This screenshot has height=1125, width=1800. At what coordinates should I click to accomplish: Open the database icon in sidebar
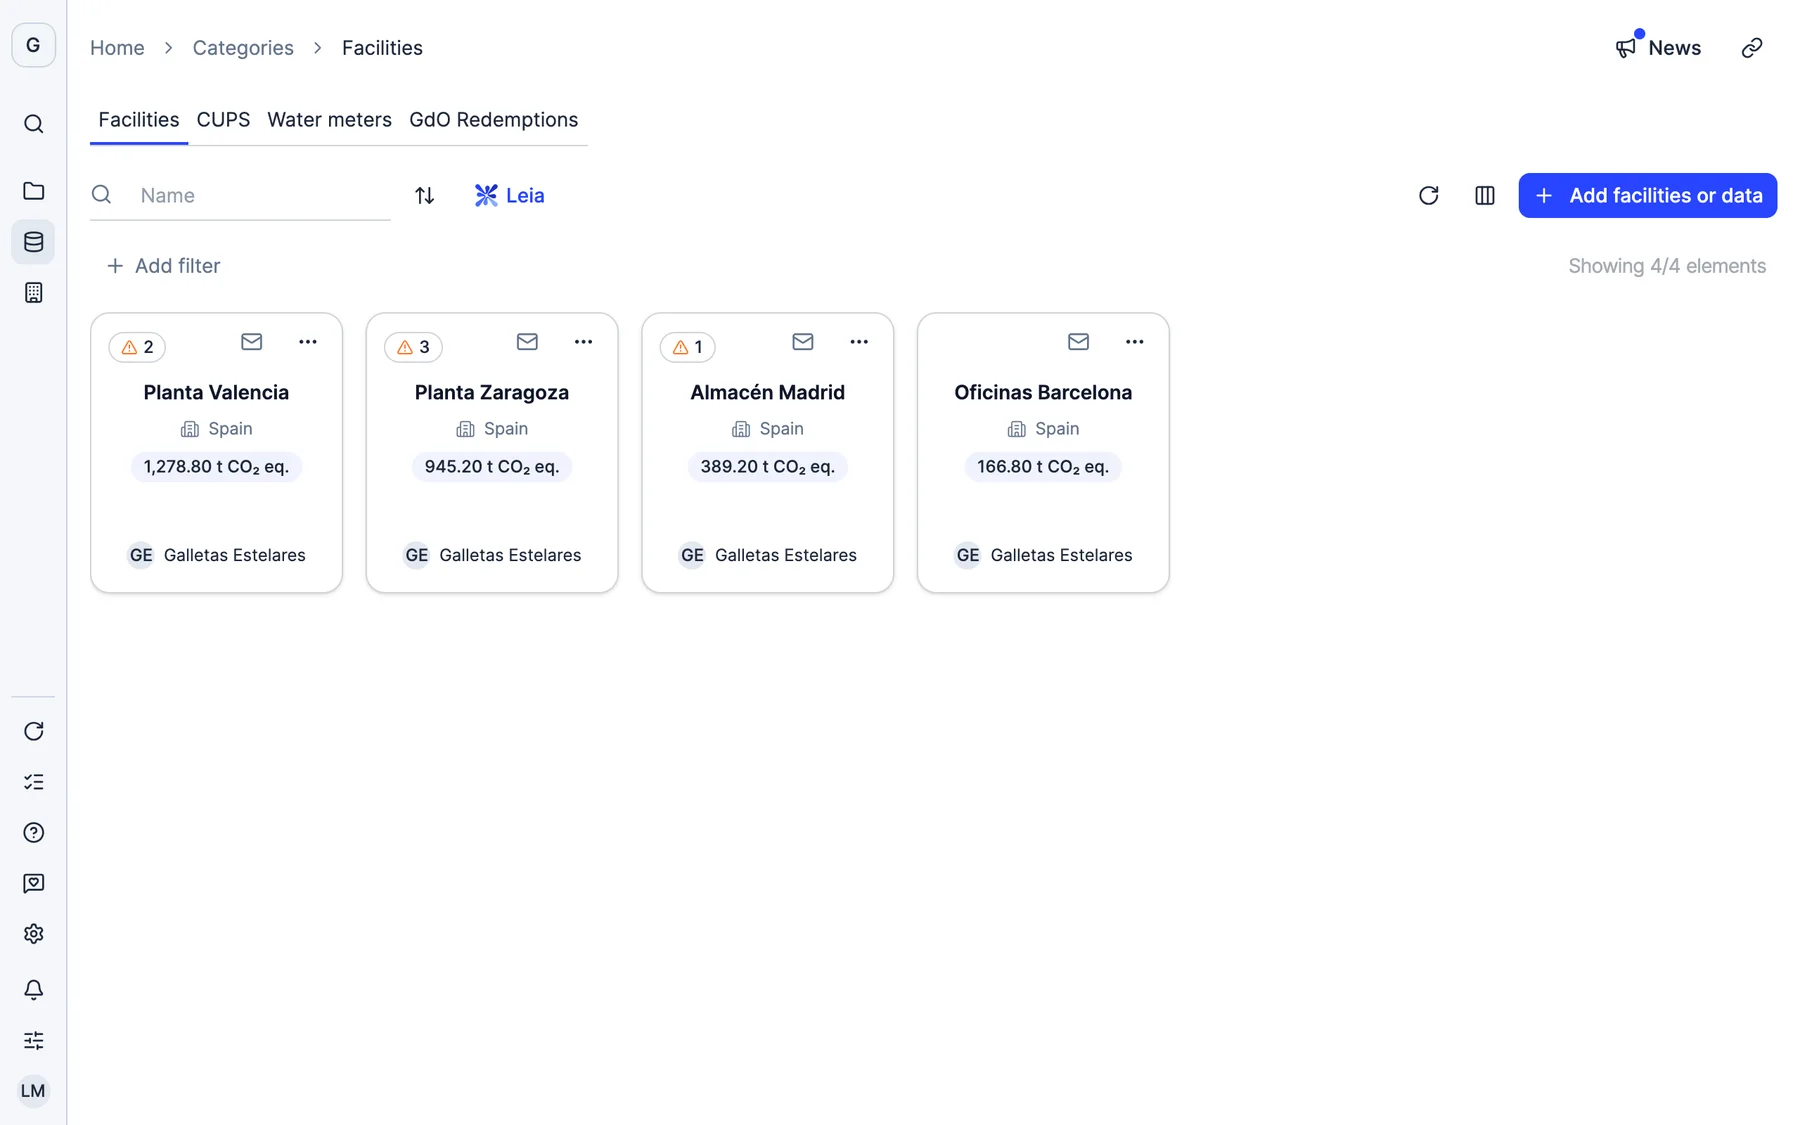click(33, 242)
